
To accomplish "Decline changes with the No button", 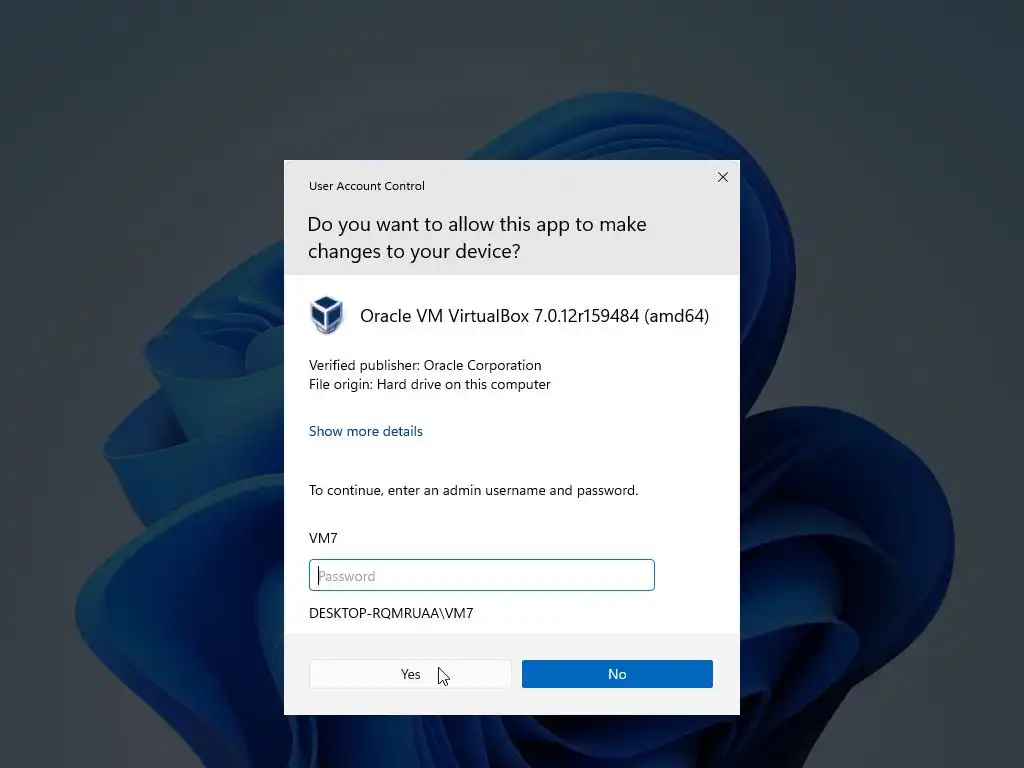I will point(617,674).
